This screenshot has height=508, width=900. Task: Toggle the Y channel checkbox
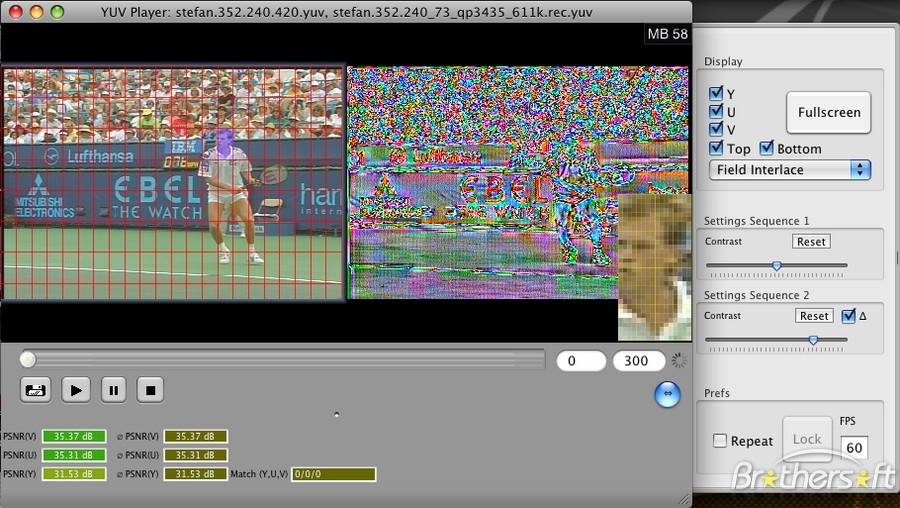tap(716, 93)
